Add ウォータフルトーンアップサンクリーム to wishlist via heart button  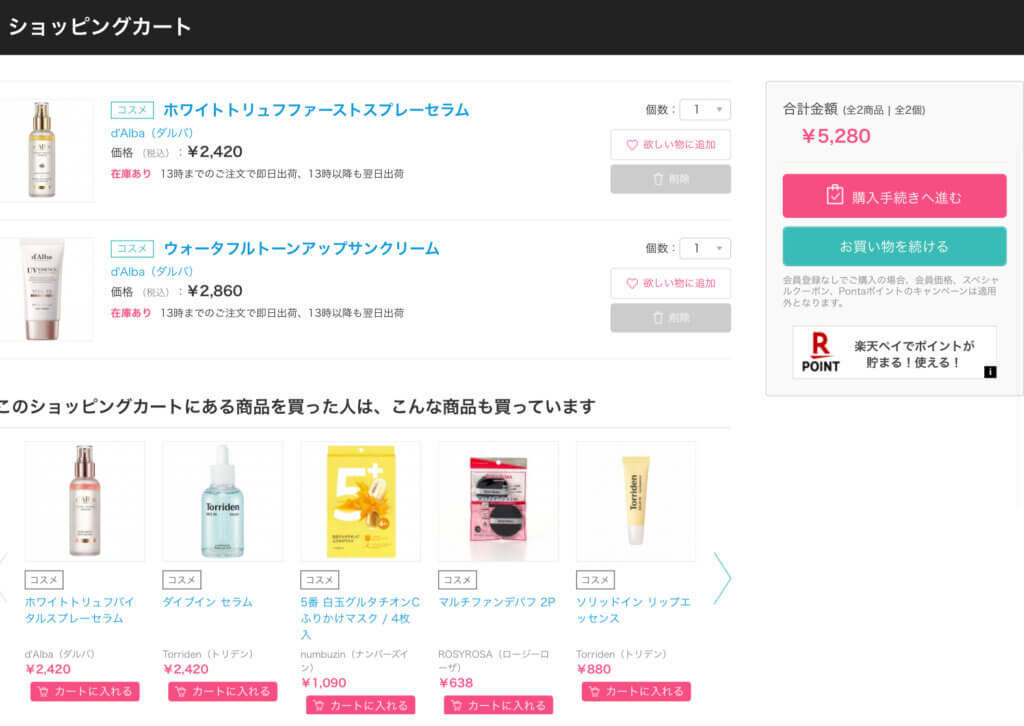[x=670, y=283]
